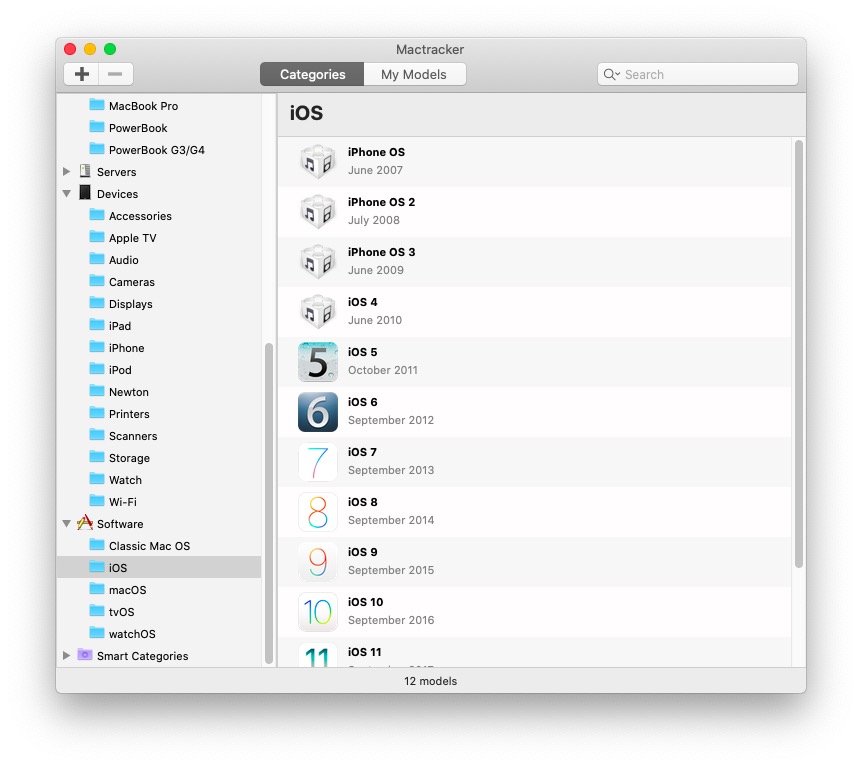Click the model list vertical scrollbar
The image size is (862, 767).
click(x=799, y=354)
